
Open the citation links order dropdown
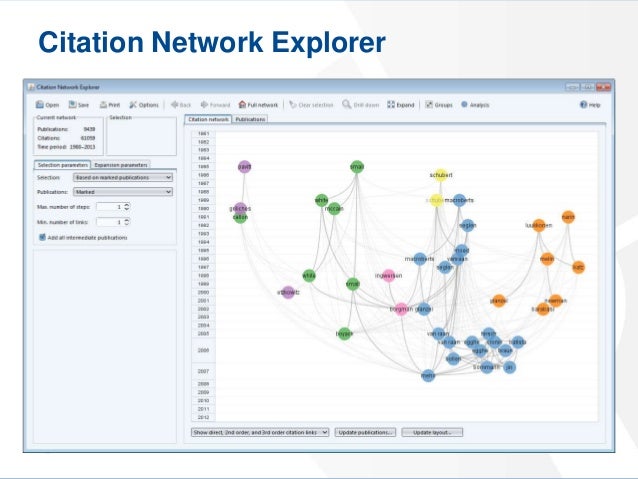click(x=260, y=432)
